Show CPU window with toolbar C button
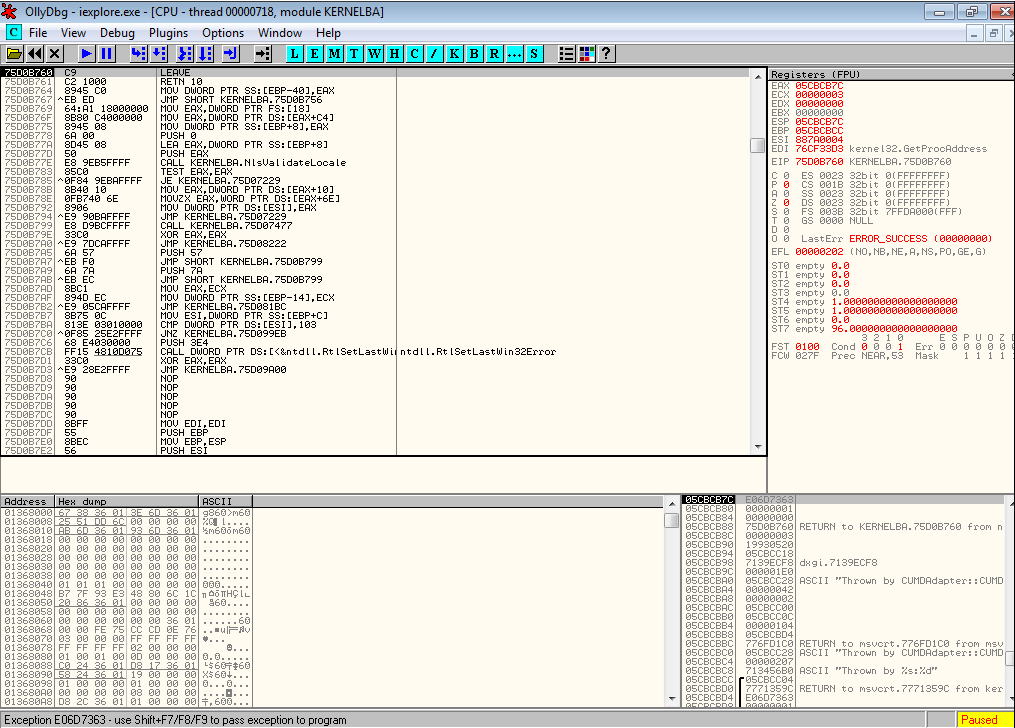 click(x=414, y=54)
